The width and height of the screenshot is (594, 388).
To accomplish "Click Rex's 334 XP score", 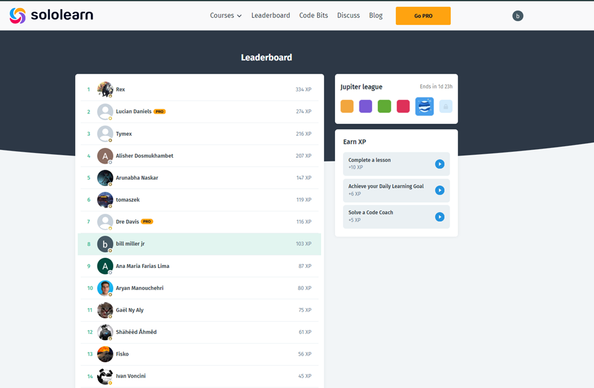I will pos(303,90).
